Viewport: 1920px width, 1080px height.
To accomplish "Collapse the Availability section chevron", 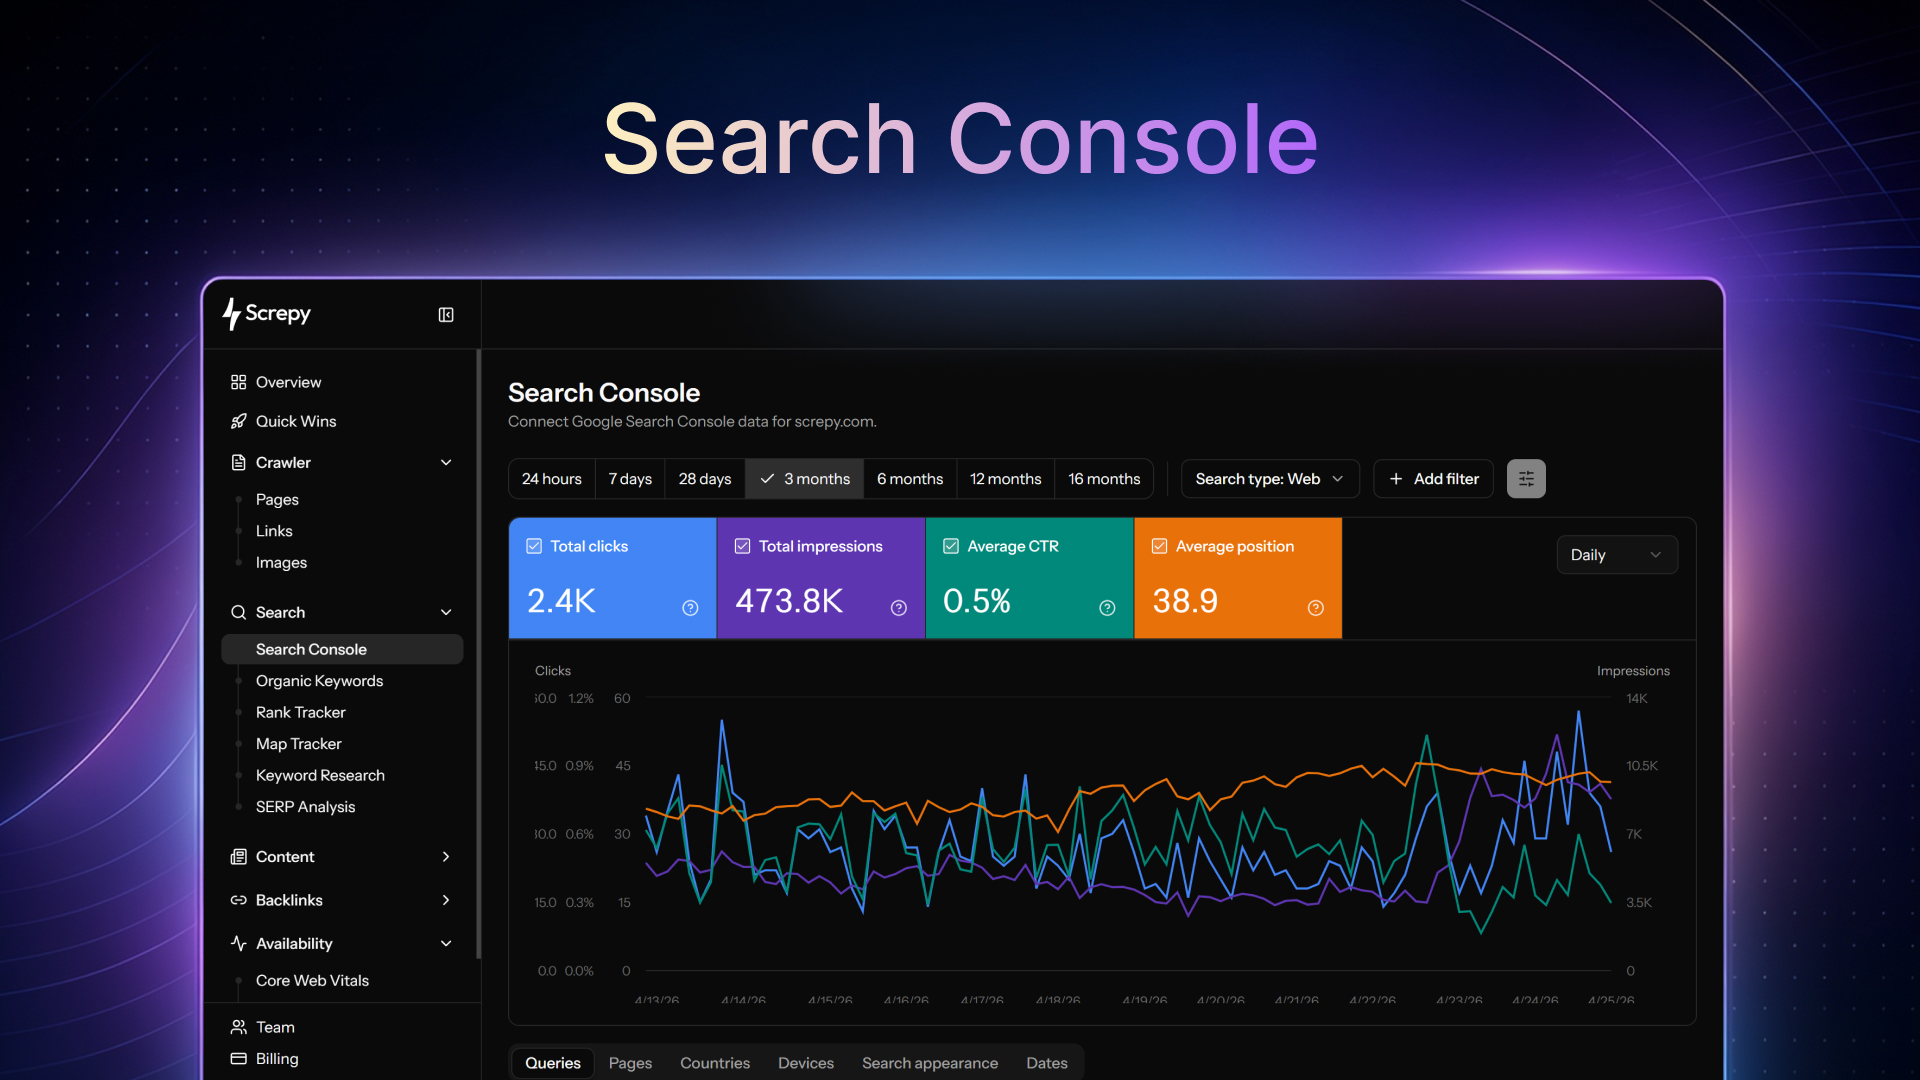I will click(446, 943).
